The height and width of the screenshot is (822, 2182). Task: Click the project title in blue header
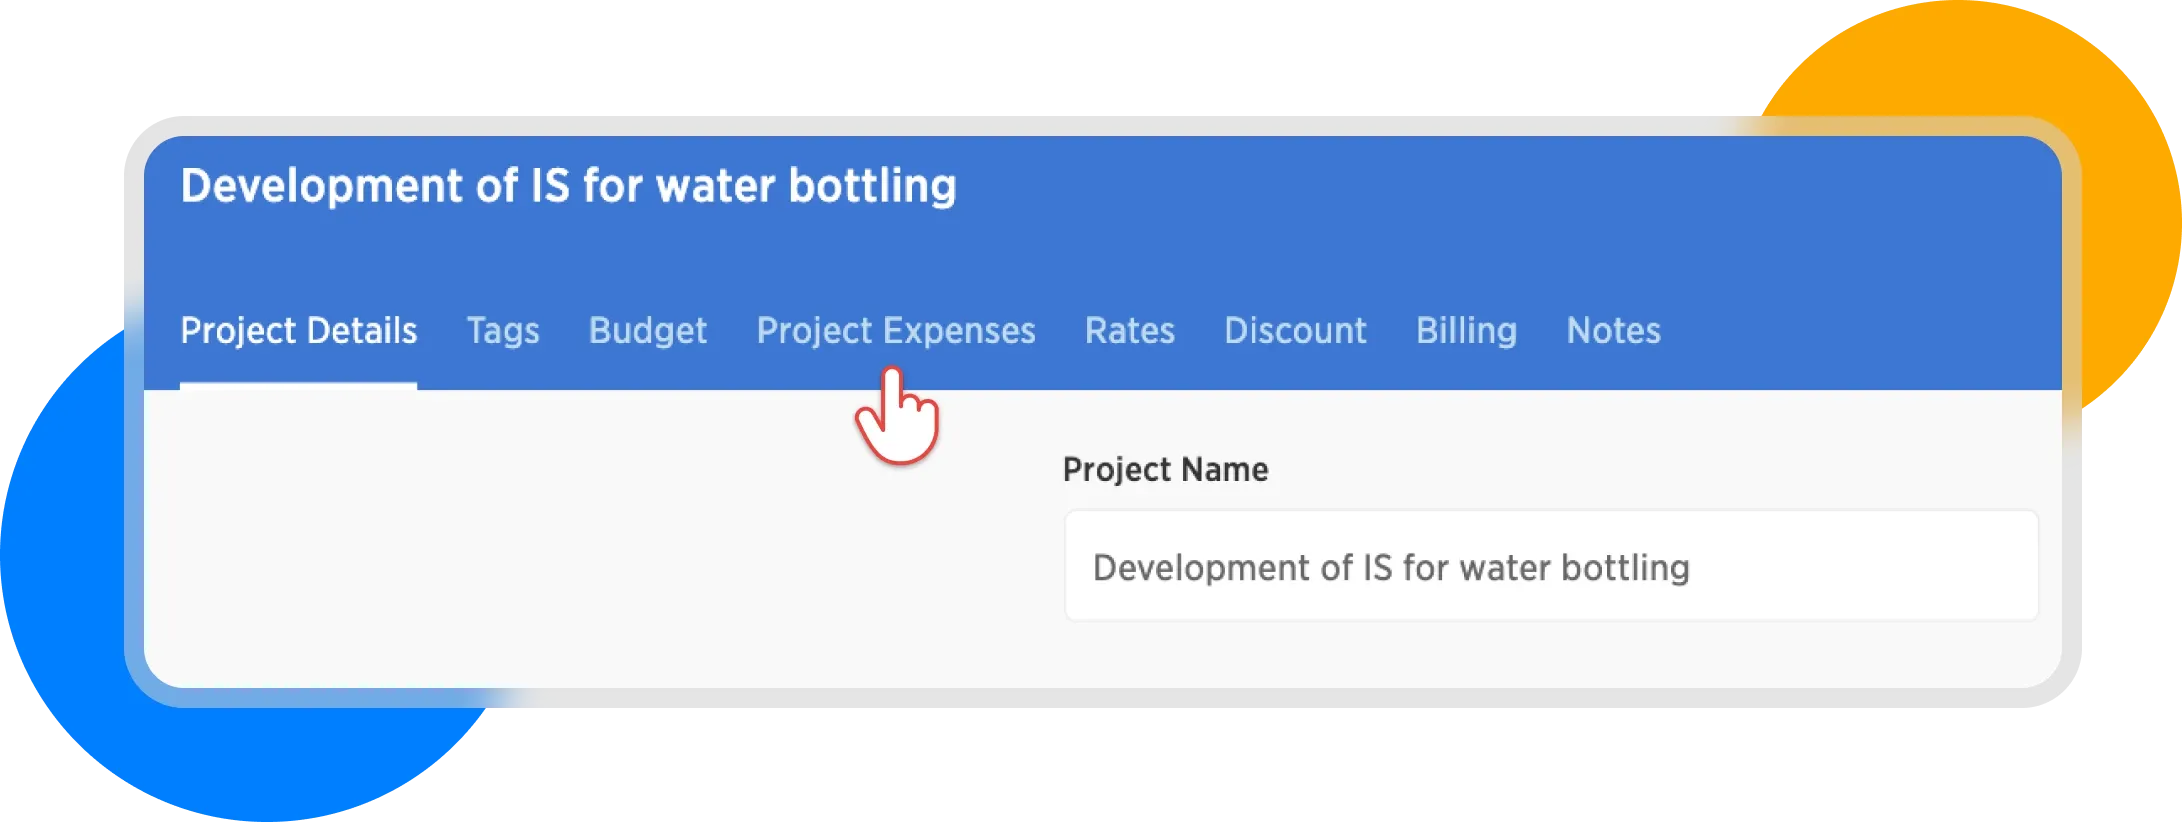[x=568, y=187]
